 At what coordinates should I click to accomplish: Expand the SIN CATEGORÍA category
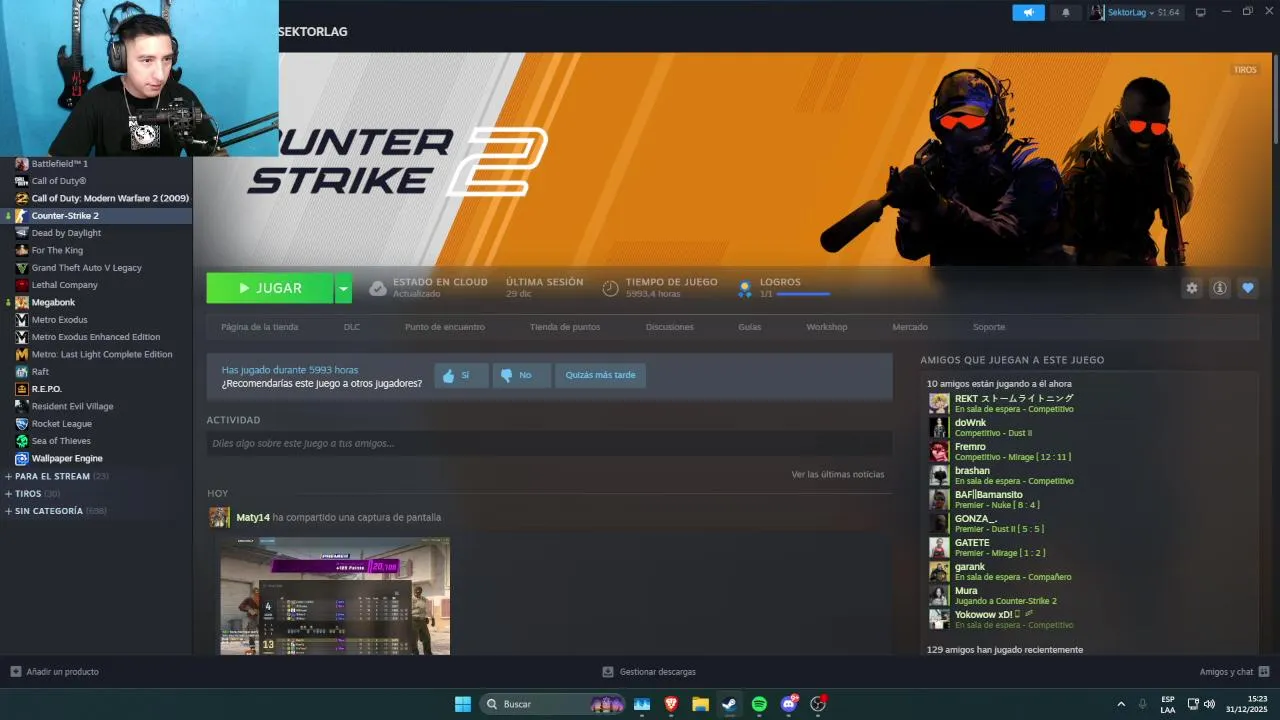pyautogui.click(x=55, y=511)
